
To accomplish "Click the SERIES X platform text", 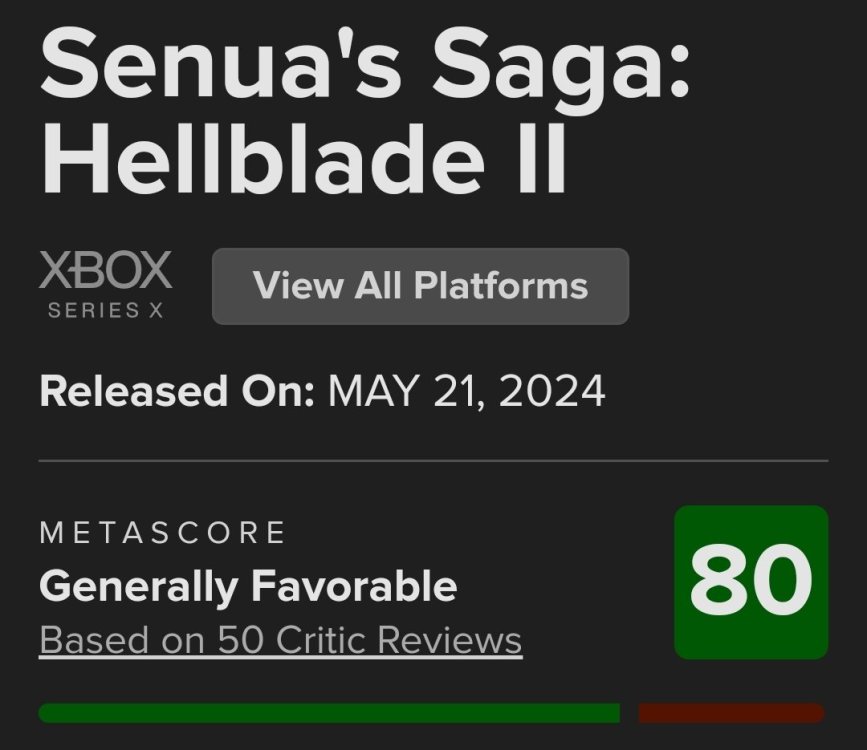I will [x=105, y=310].
